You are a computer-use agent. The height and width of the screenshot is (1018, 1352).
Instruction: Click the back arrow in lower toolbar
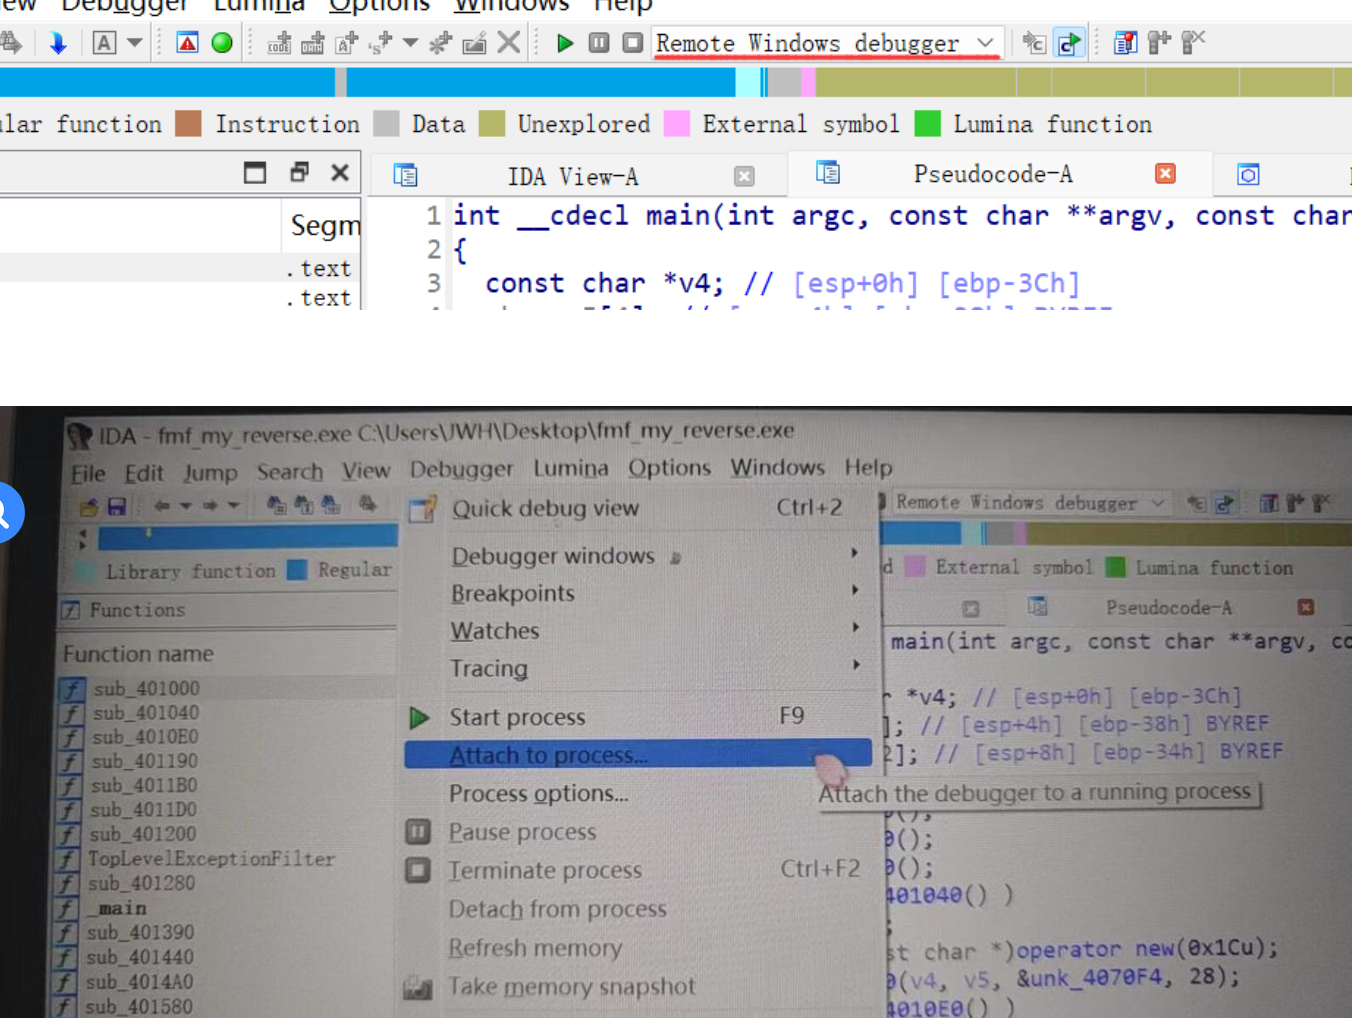click(161, 506)
